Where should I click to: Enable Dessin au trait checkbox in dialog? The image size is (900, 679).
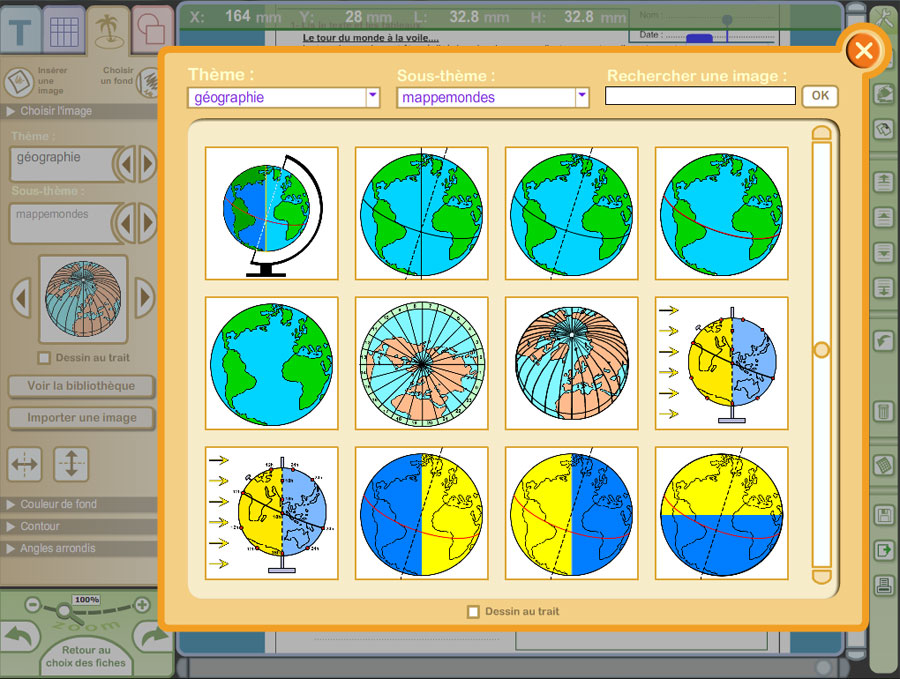tap(474, 612)
